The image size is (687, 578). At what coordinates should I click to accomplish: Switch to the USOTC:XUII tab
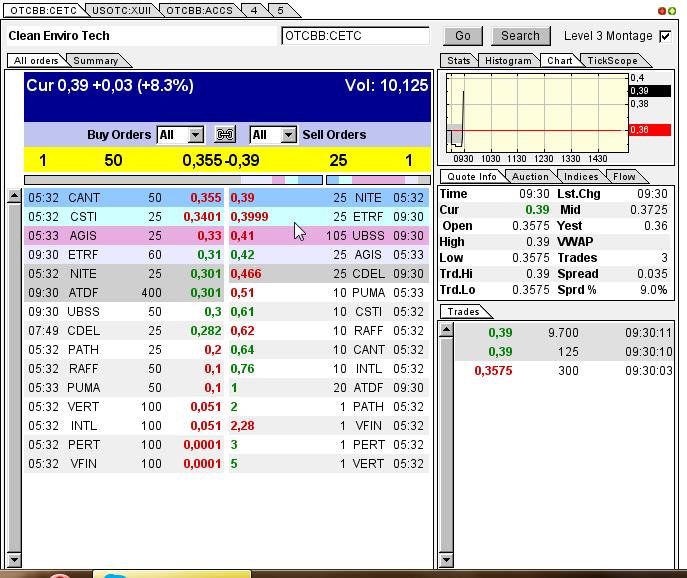[x=121, y=11]
